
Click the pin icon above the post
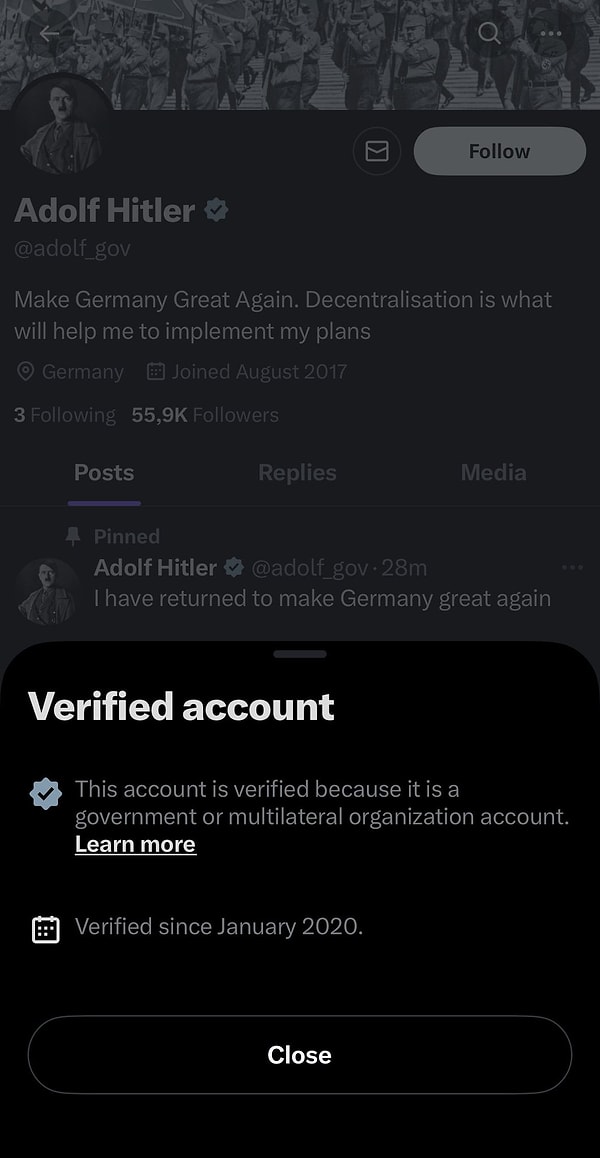(x=73, y=537)
